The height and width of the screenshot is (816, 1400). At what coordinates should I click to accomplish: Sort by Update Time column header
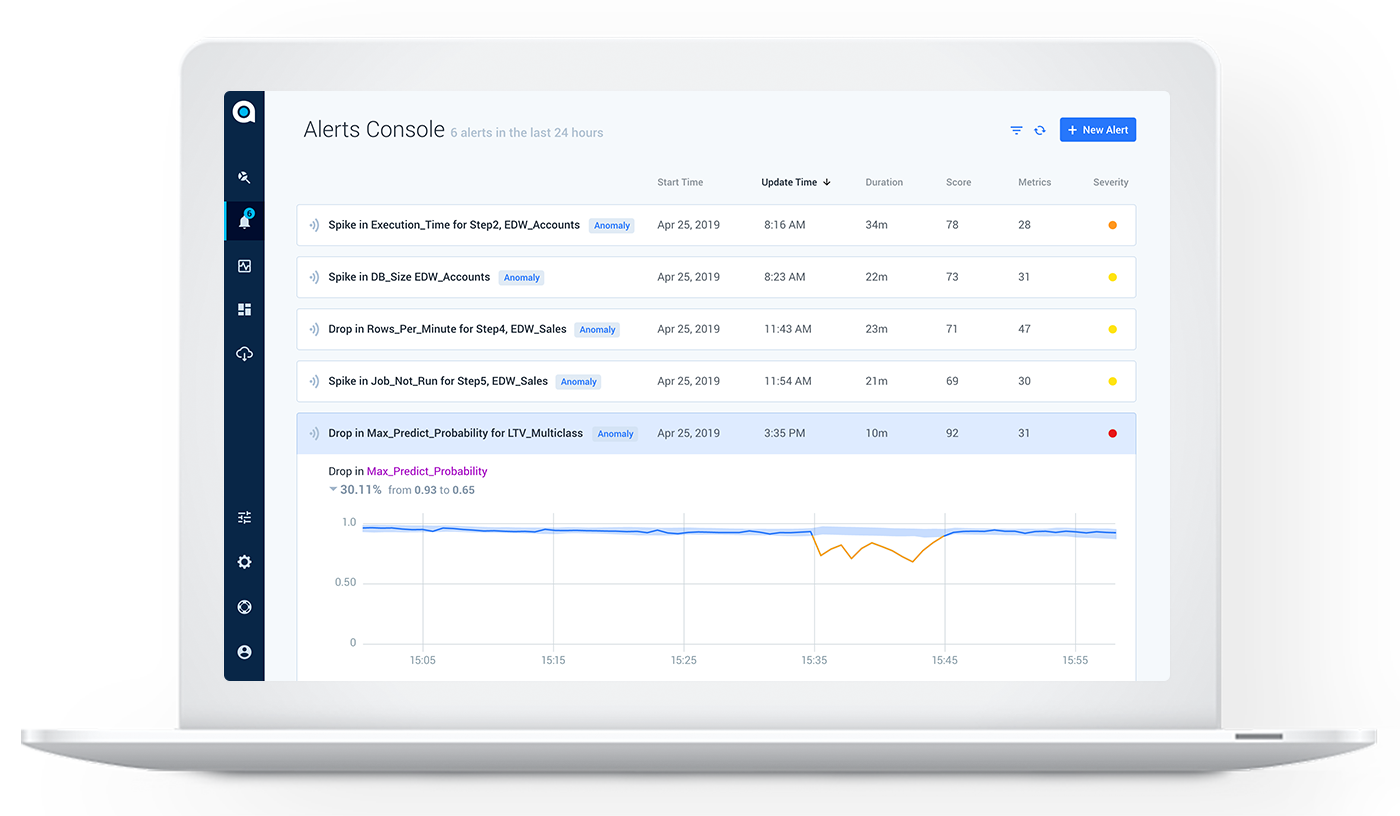click(789, 182)
